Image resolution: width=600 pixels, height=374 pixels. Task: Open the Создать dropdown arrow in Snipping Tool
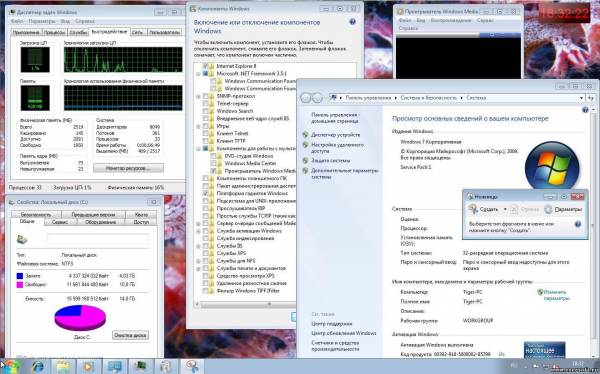click(505, 209)
